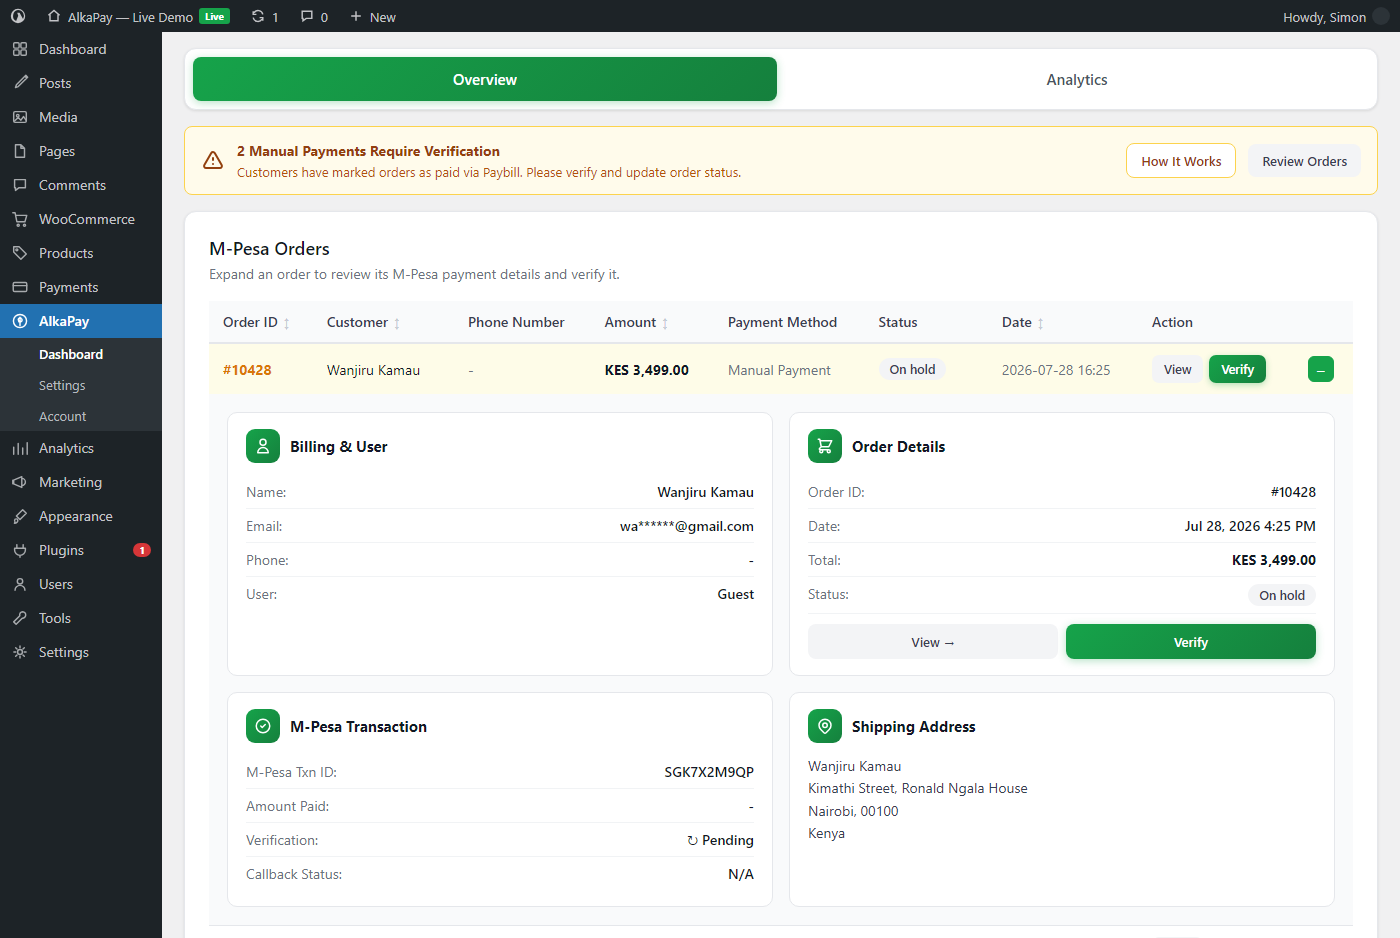Click On hold status badge in Order Details
Image resolution: width=1400 pixels, height=938 pixels.
pyautogui.click(x=1282, y=595)
